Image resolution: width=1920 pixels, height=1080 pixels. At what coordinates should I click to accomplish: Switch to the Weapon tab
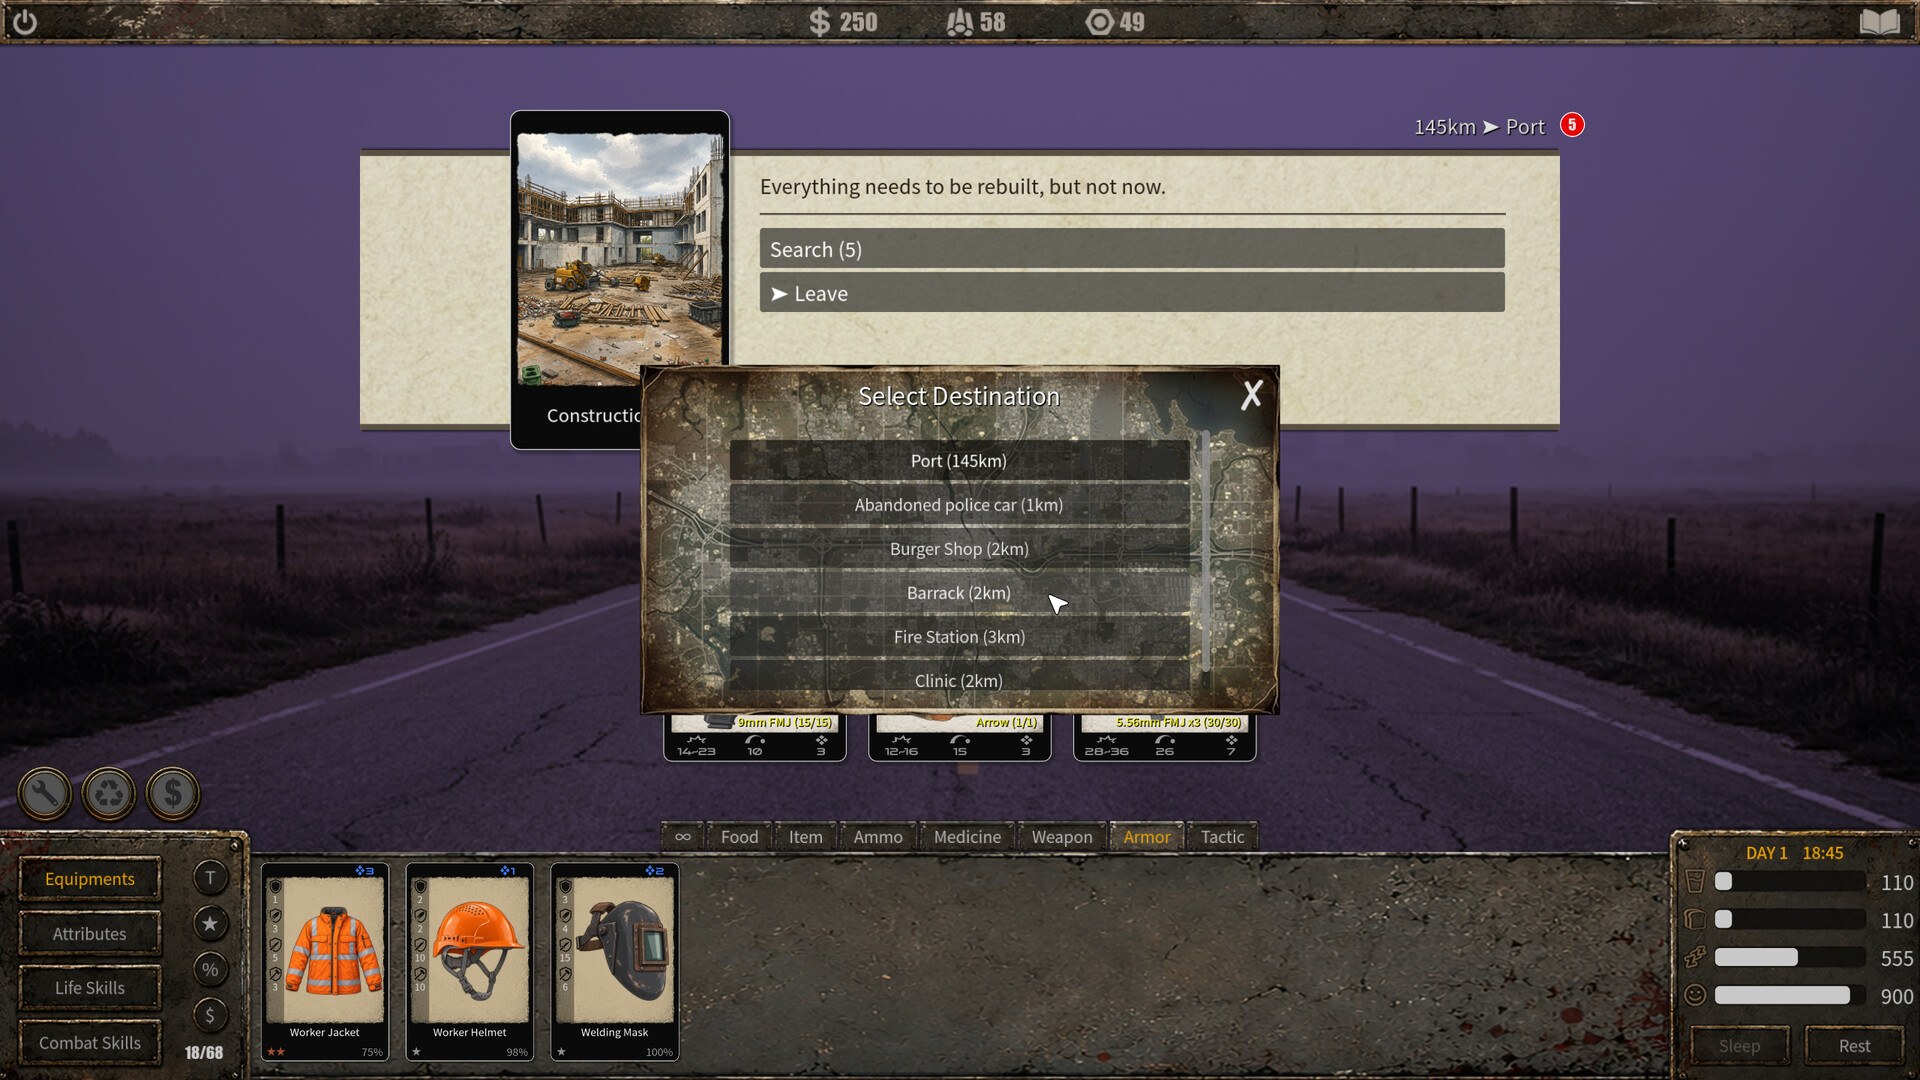(1062, 837)
